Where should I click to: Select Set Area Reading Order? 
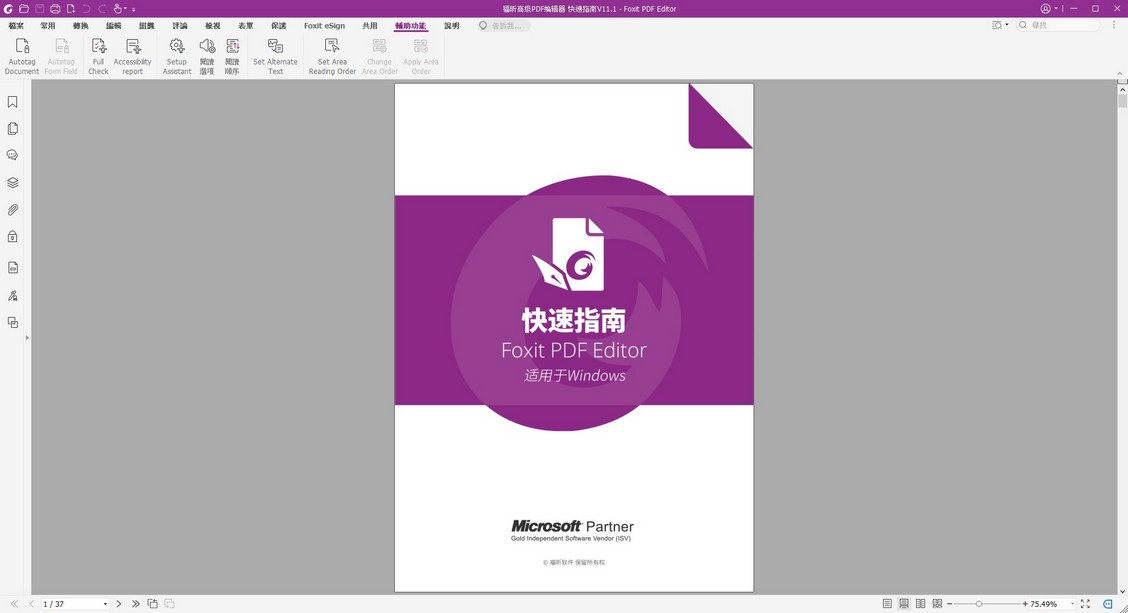tap(331, 53)
